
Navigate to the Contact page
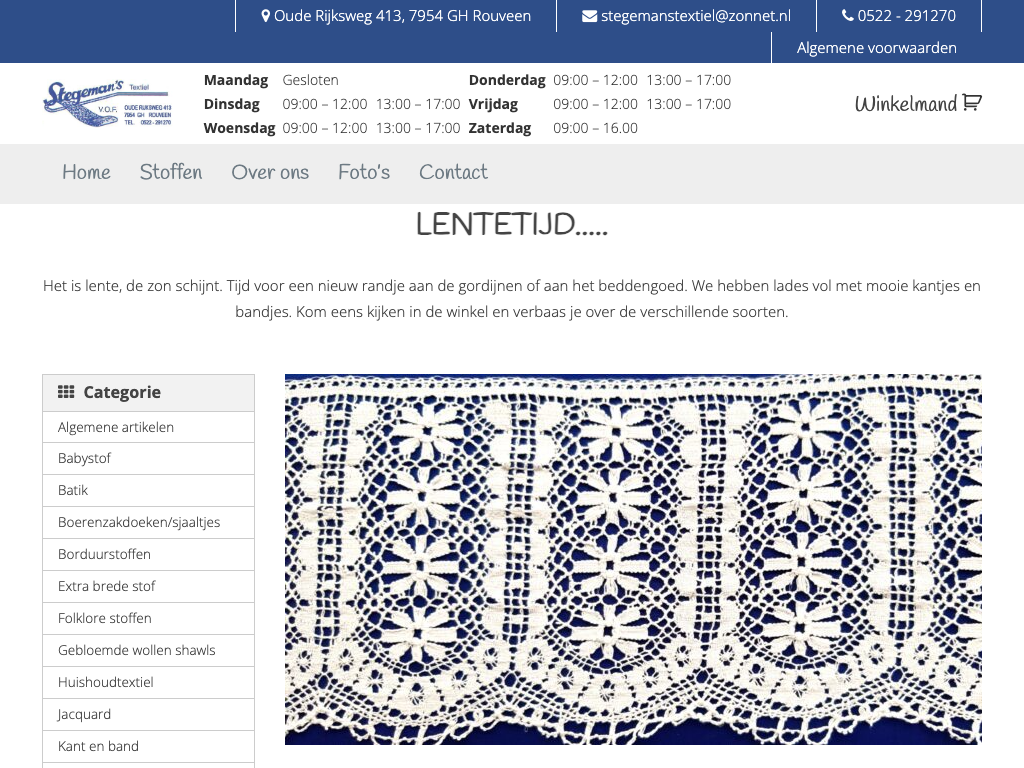(x=453, y=172)
